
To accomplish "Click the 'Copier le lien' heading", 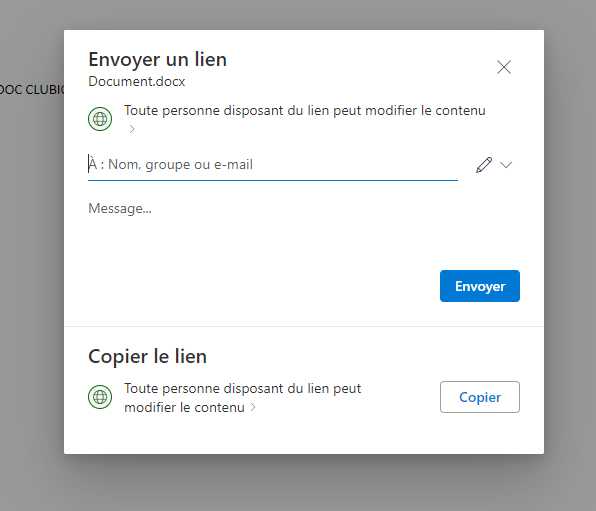I will click(147, 357).
